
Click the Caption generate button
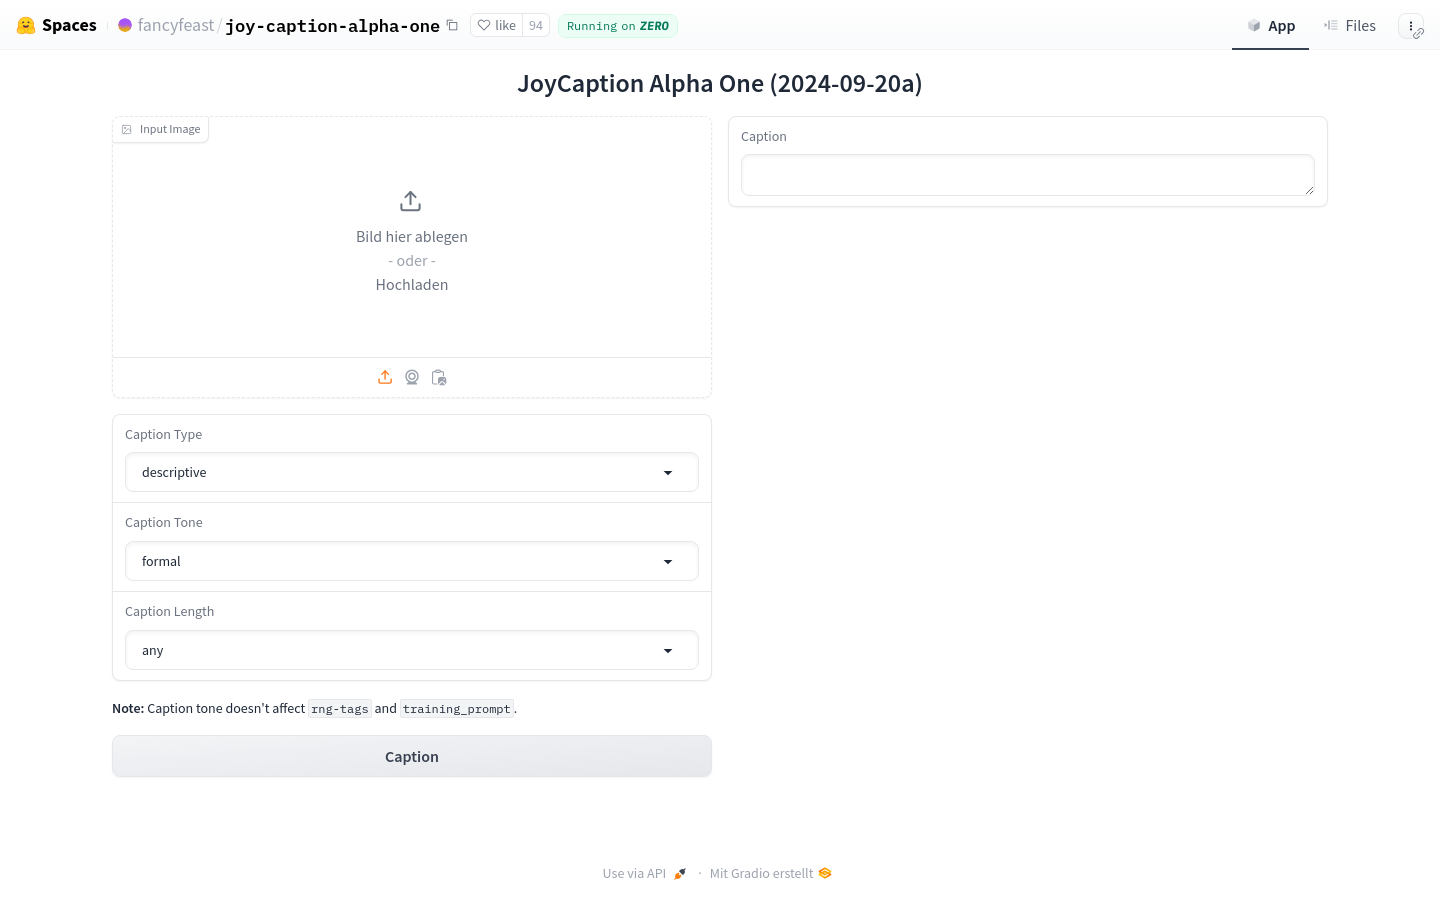[x=412, y=757]
